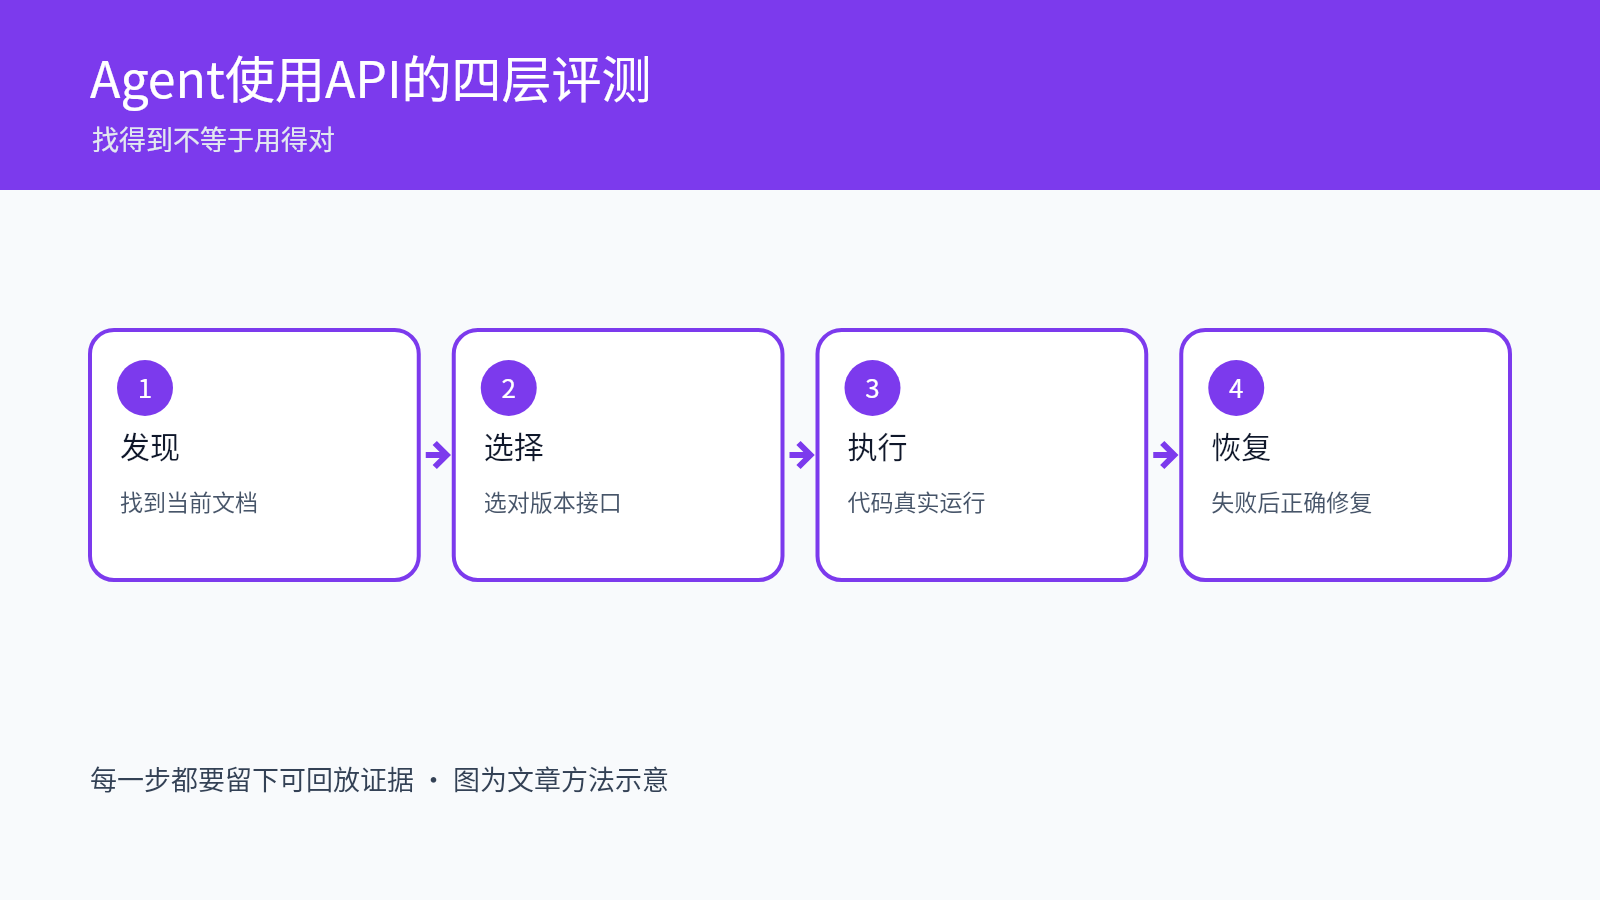Click the purple number 1 circle

click(x=145, y=388)
